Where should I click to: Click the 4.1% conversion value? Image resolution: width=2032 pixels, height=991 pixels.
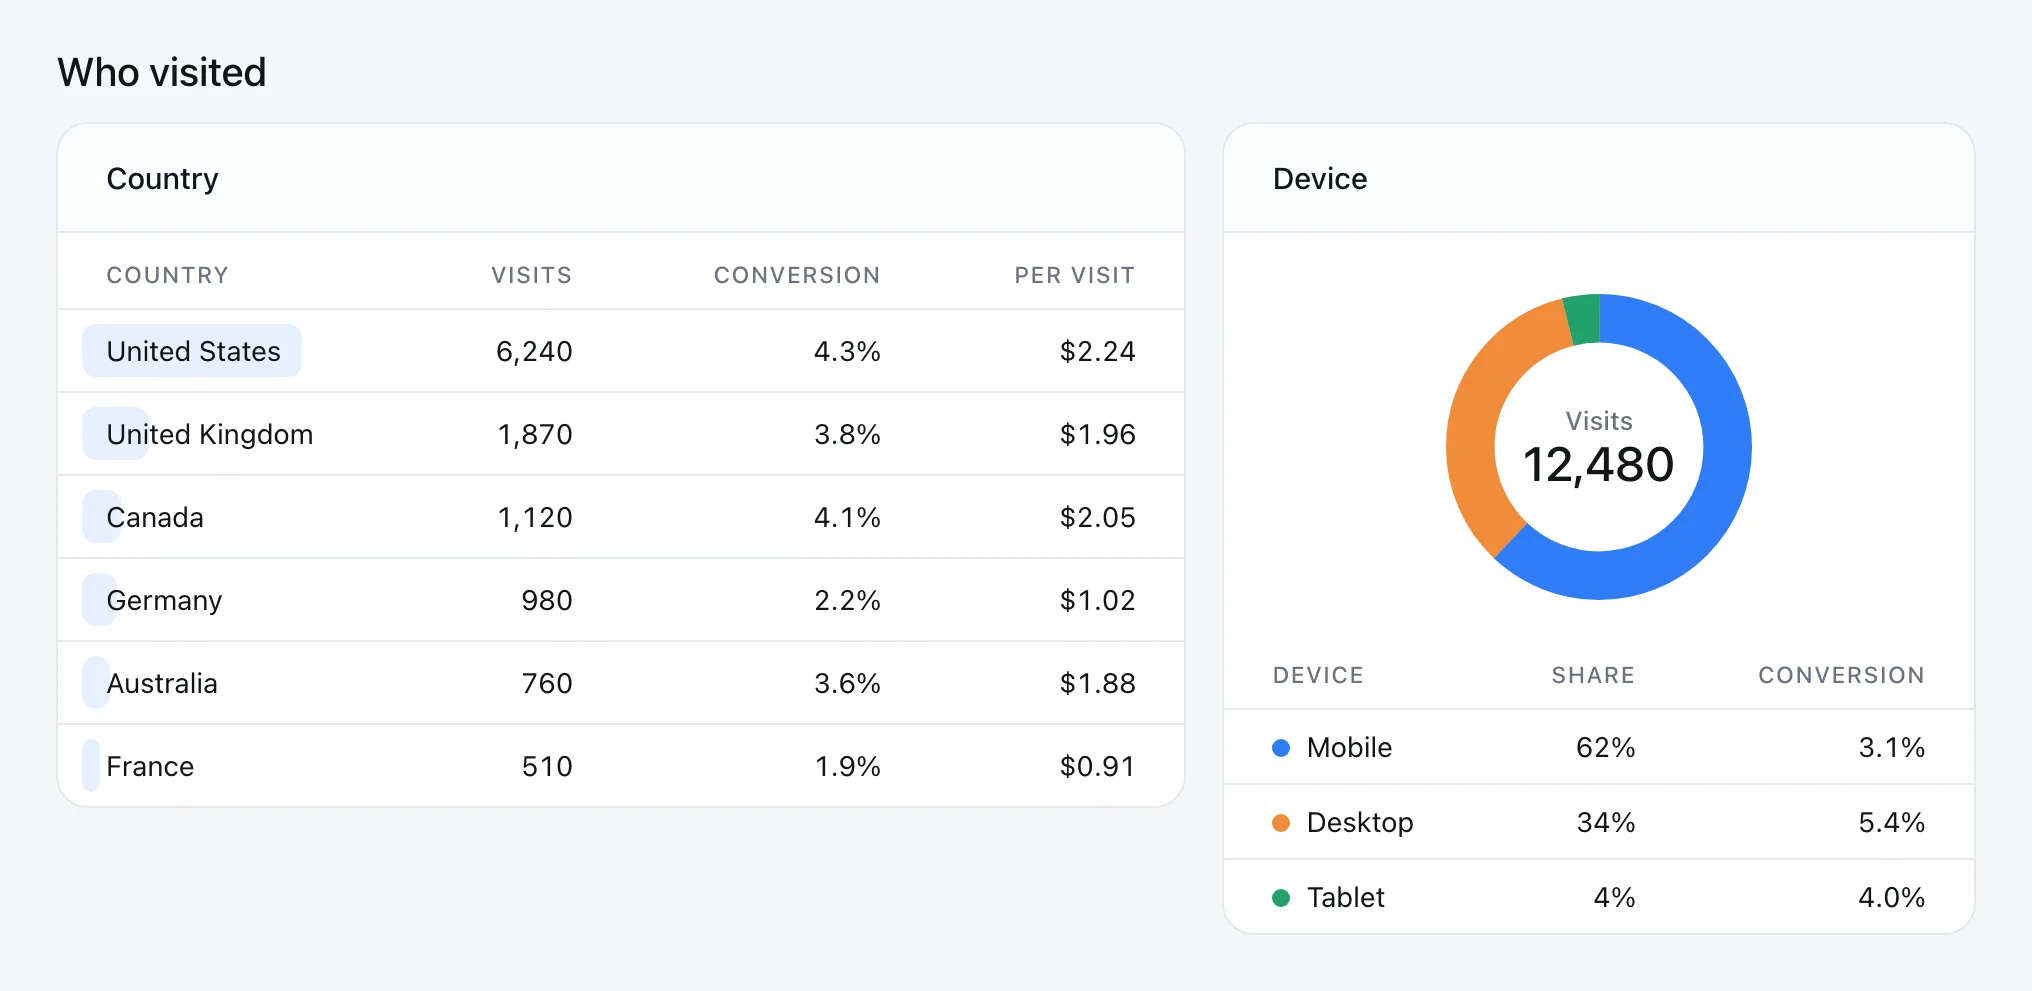847,517
